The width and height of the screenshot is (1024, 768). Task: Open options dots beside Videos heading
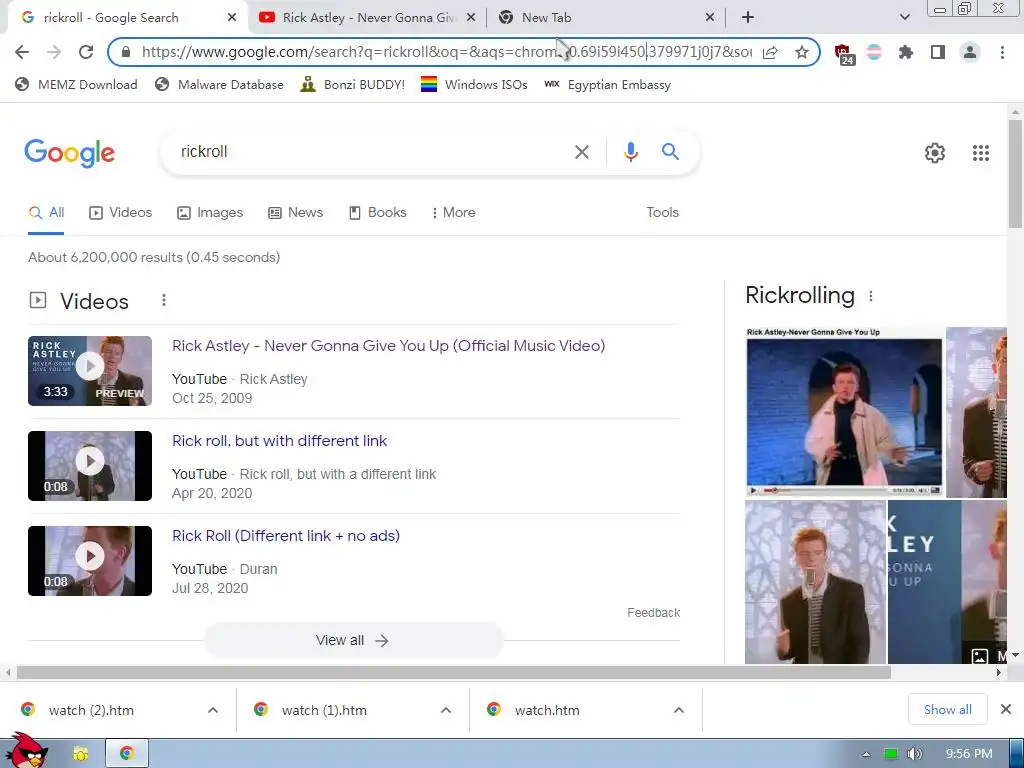tap(164, 300)
